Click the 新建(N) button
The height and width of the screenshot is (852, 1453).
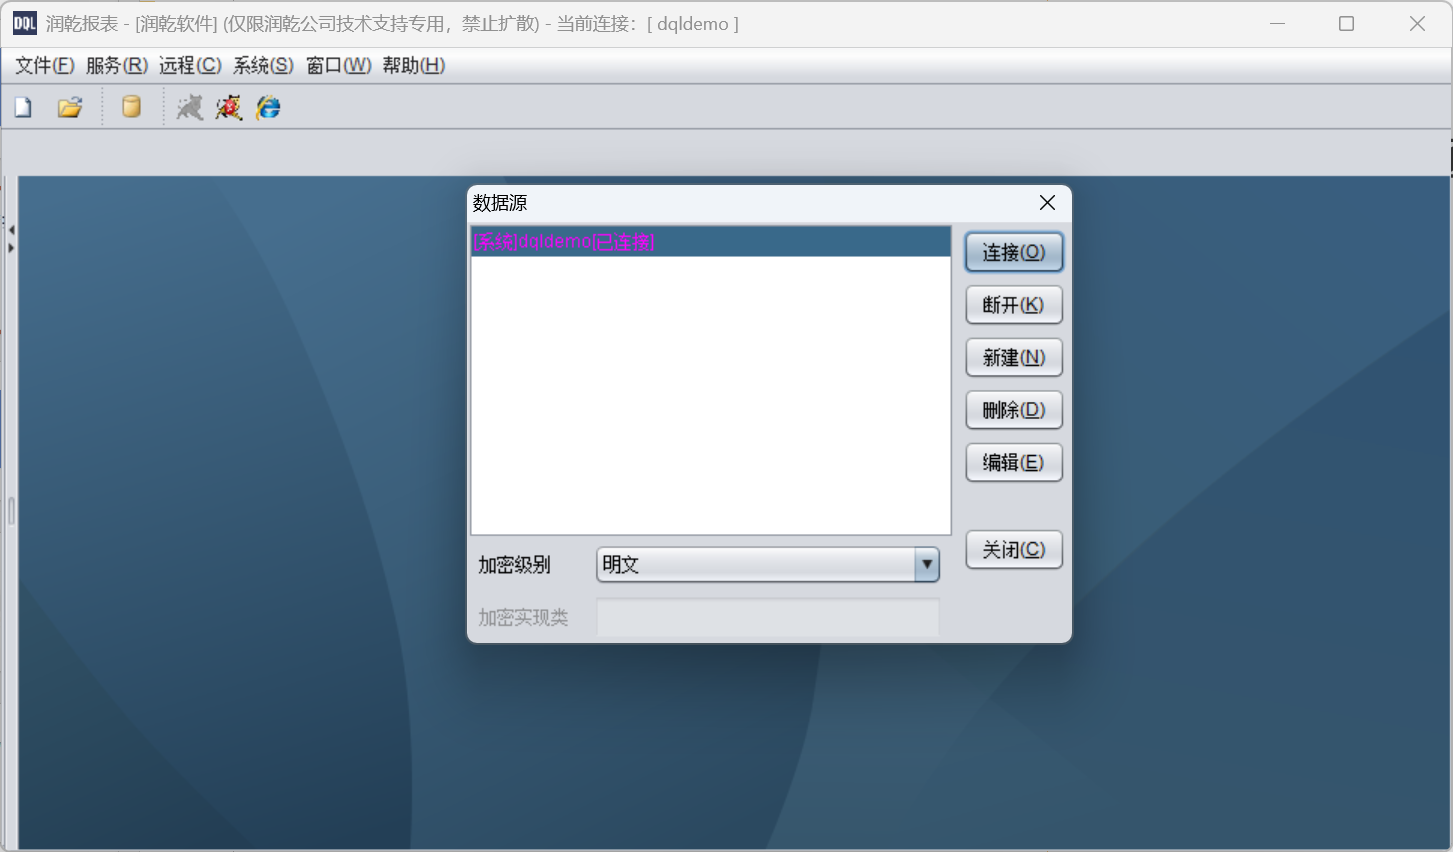tap(1014, 357)
